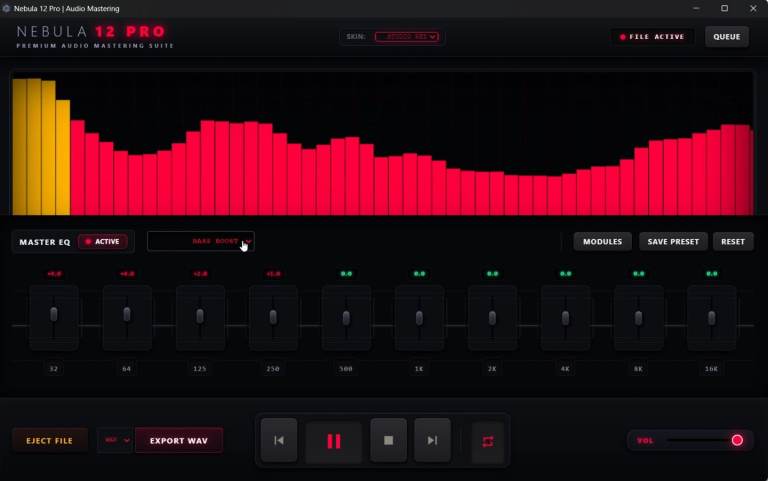Click the 1K frequency label
Screen dimensions: 768x481
[x=419, y=369]
